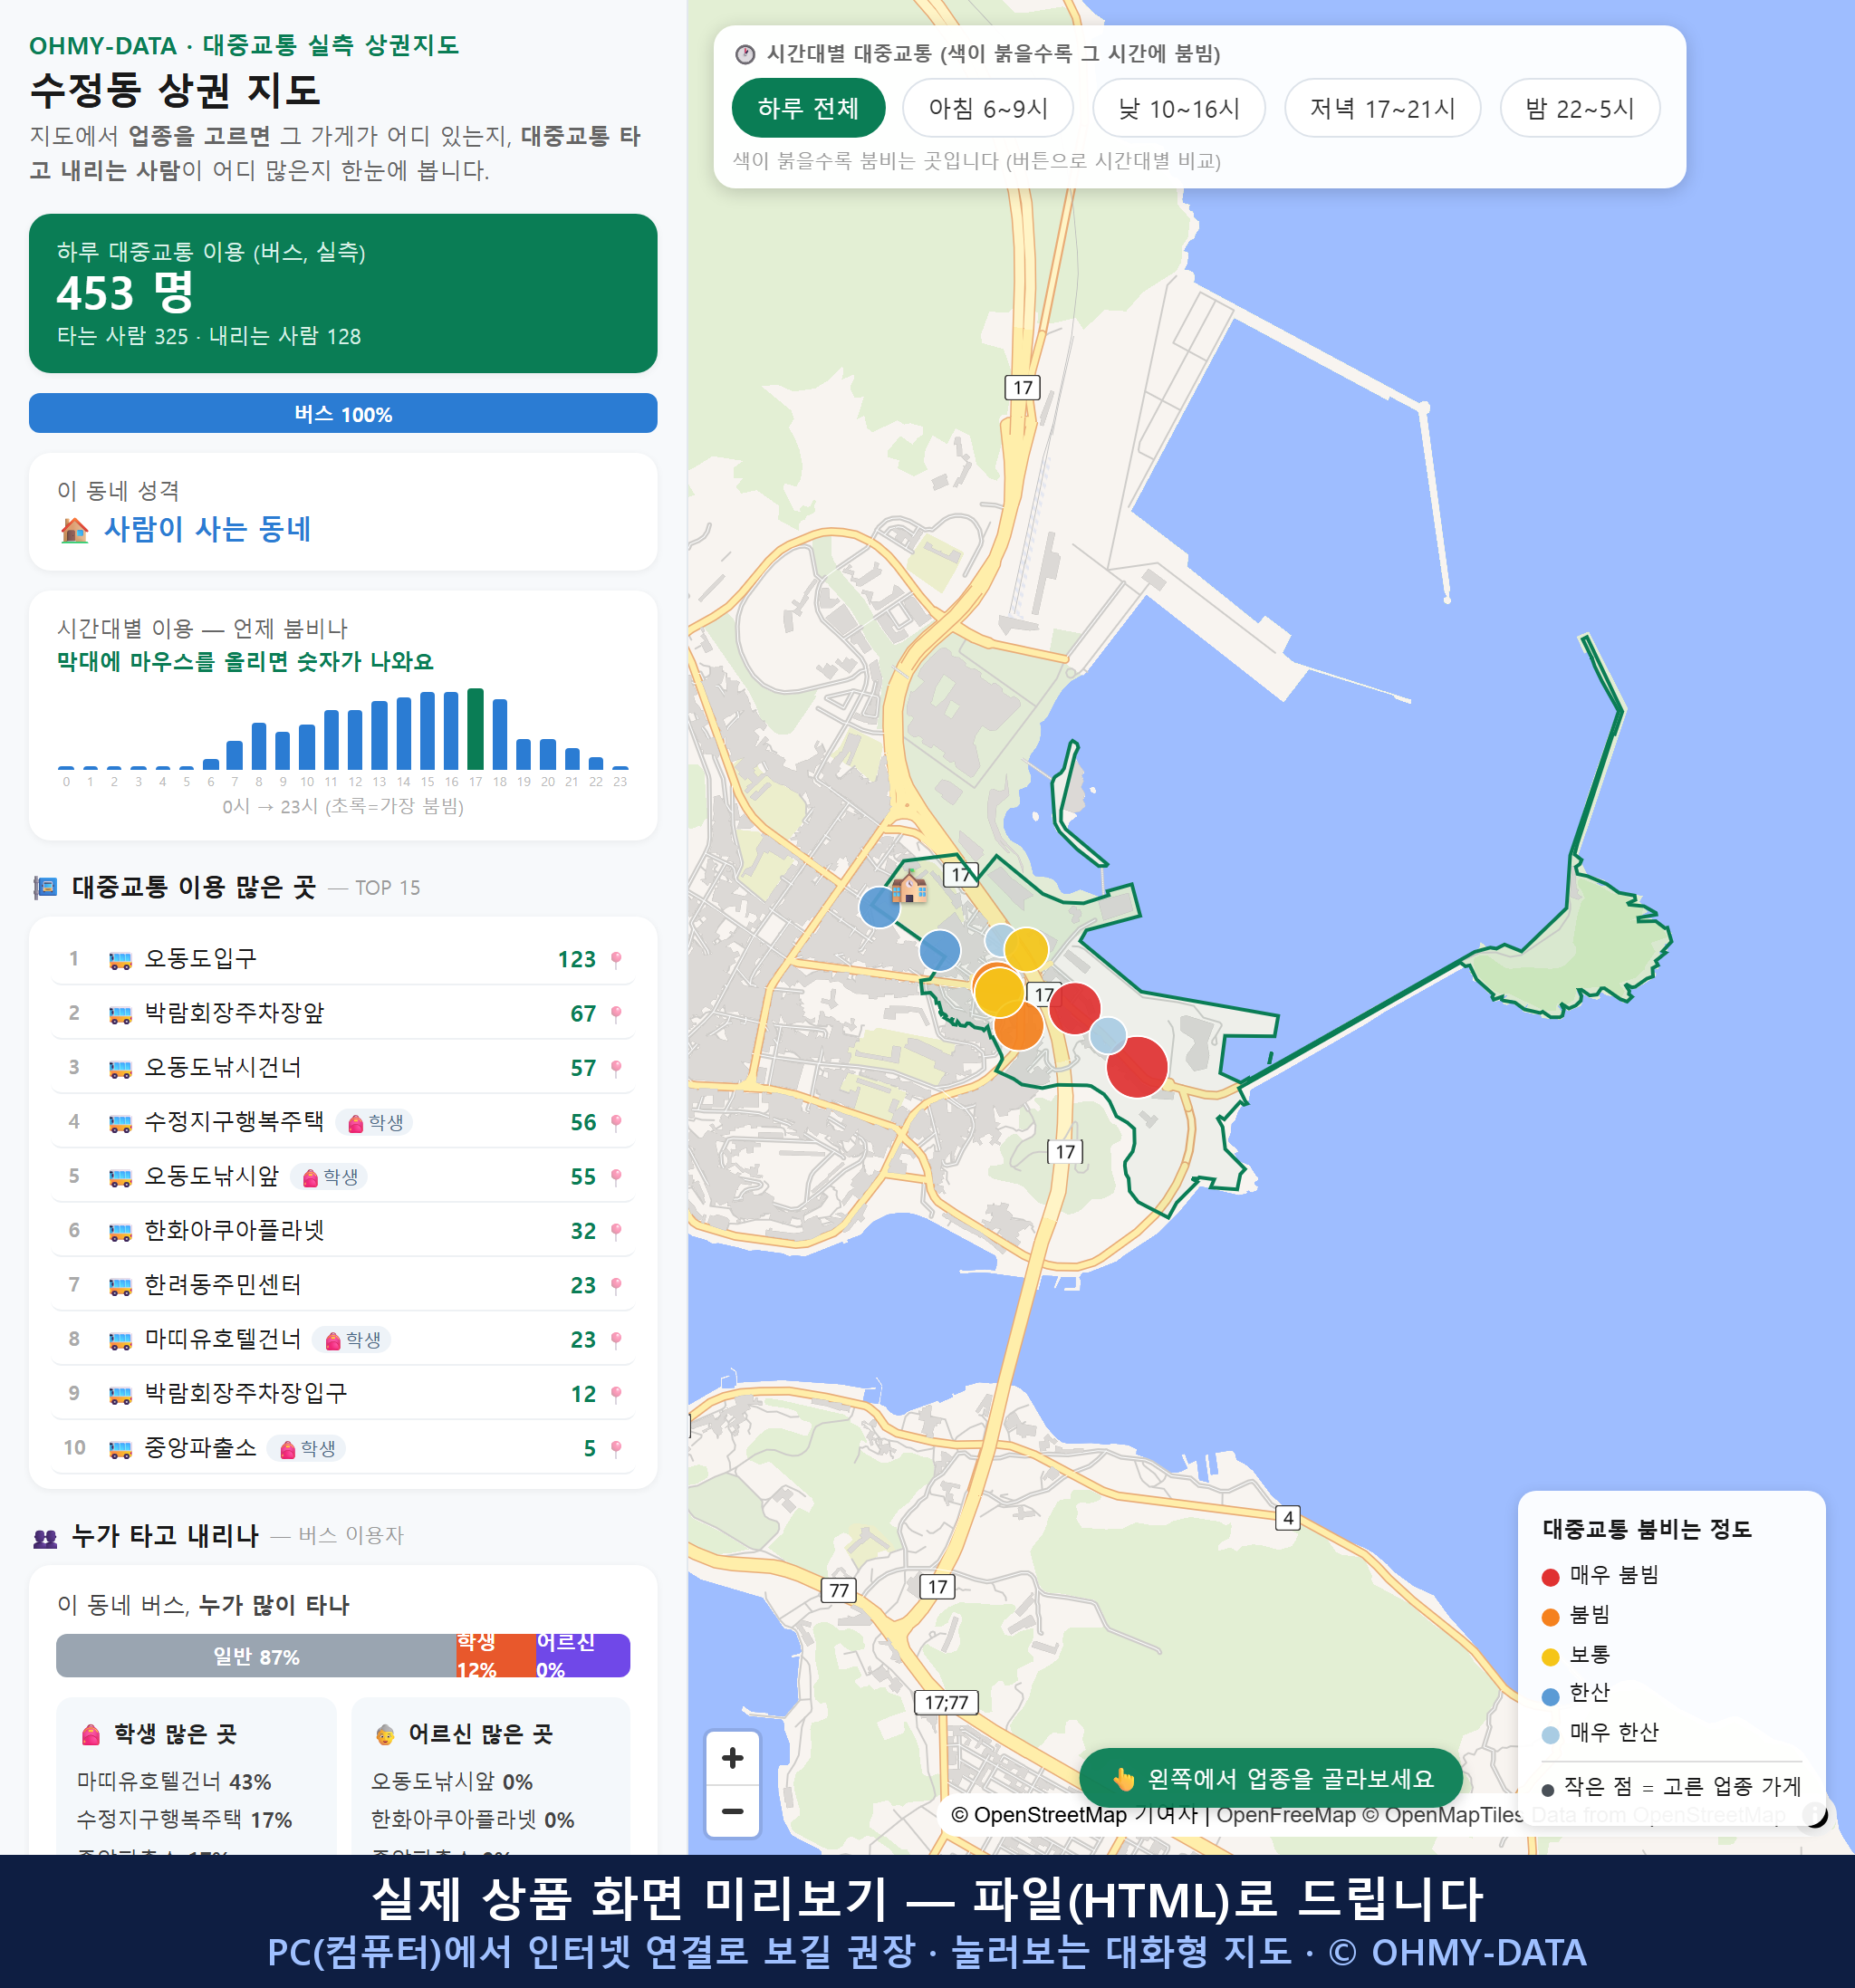Click the bus icon beside 한화아쿠아플라넷
Viewport: 1855px width, 1988px height.
(x=120, y=1231)
